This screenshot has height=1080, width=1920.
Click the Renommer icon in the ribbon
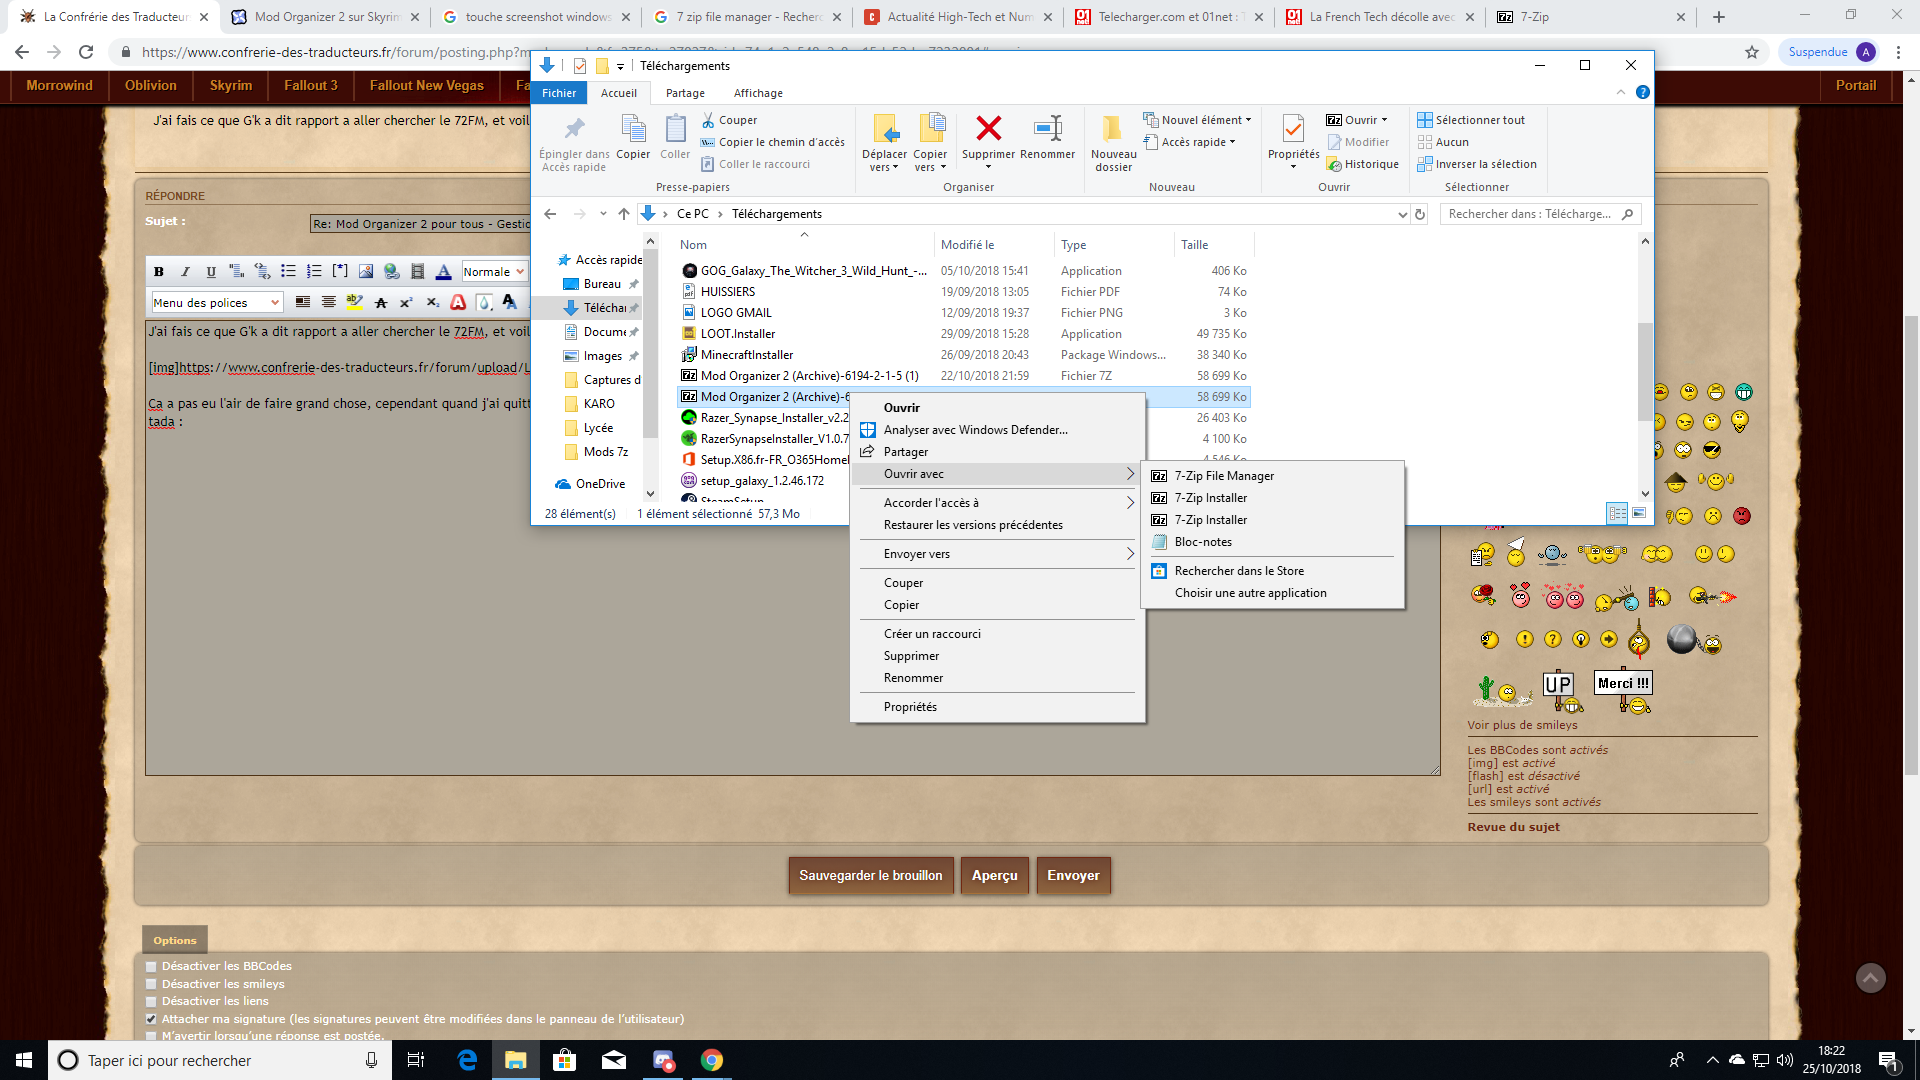1047,129
